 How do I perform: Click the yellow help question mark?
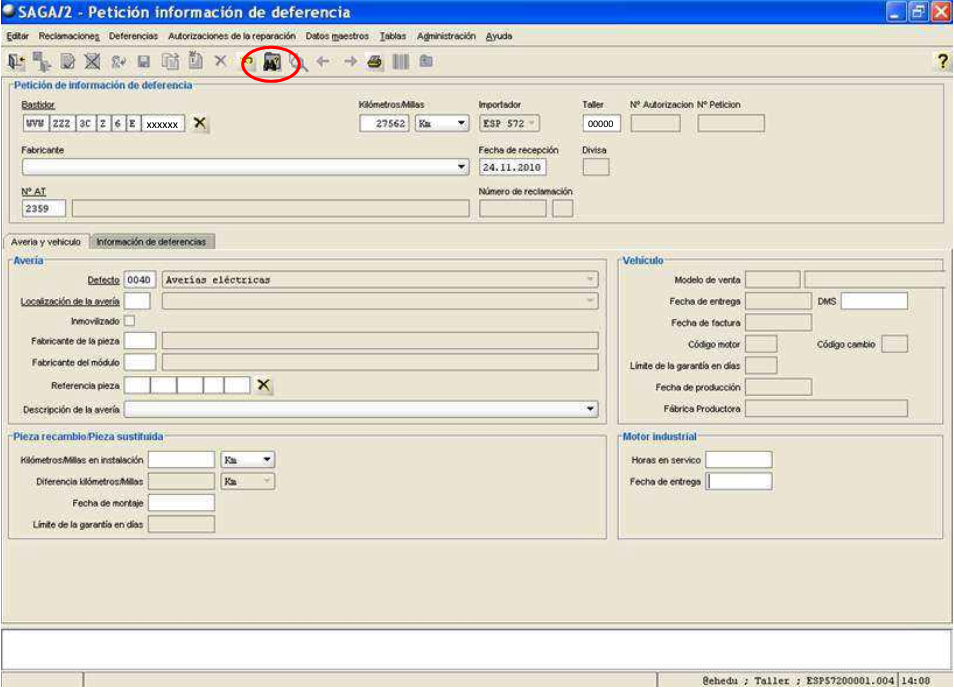pos(942,61)
